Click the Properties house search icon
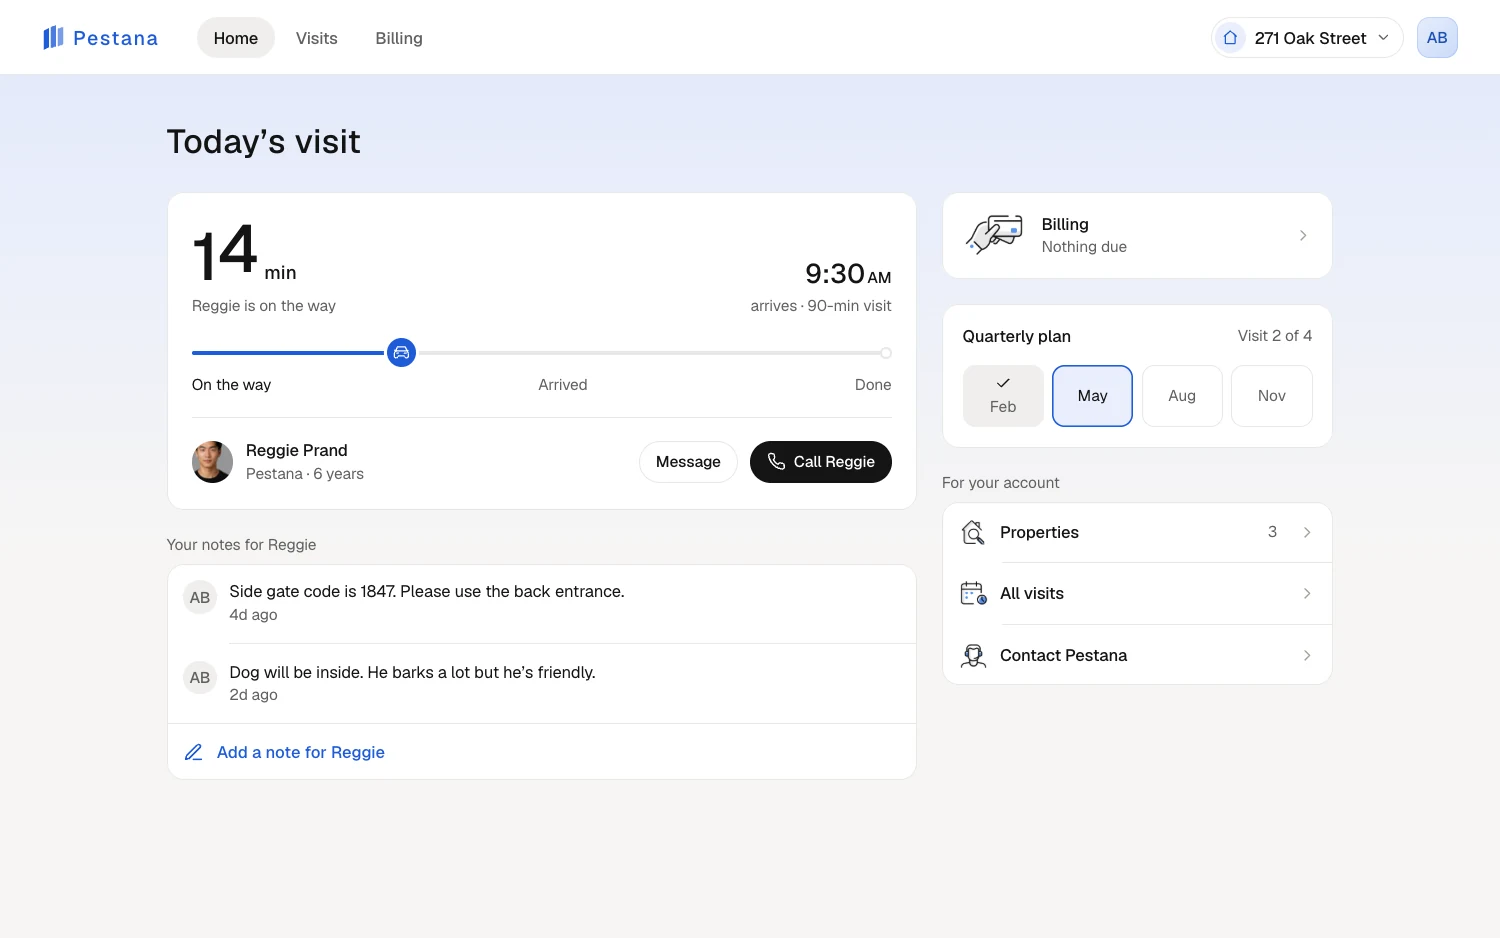The height and width of the screenshot is (938, 1500). (x=973, y=532)
